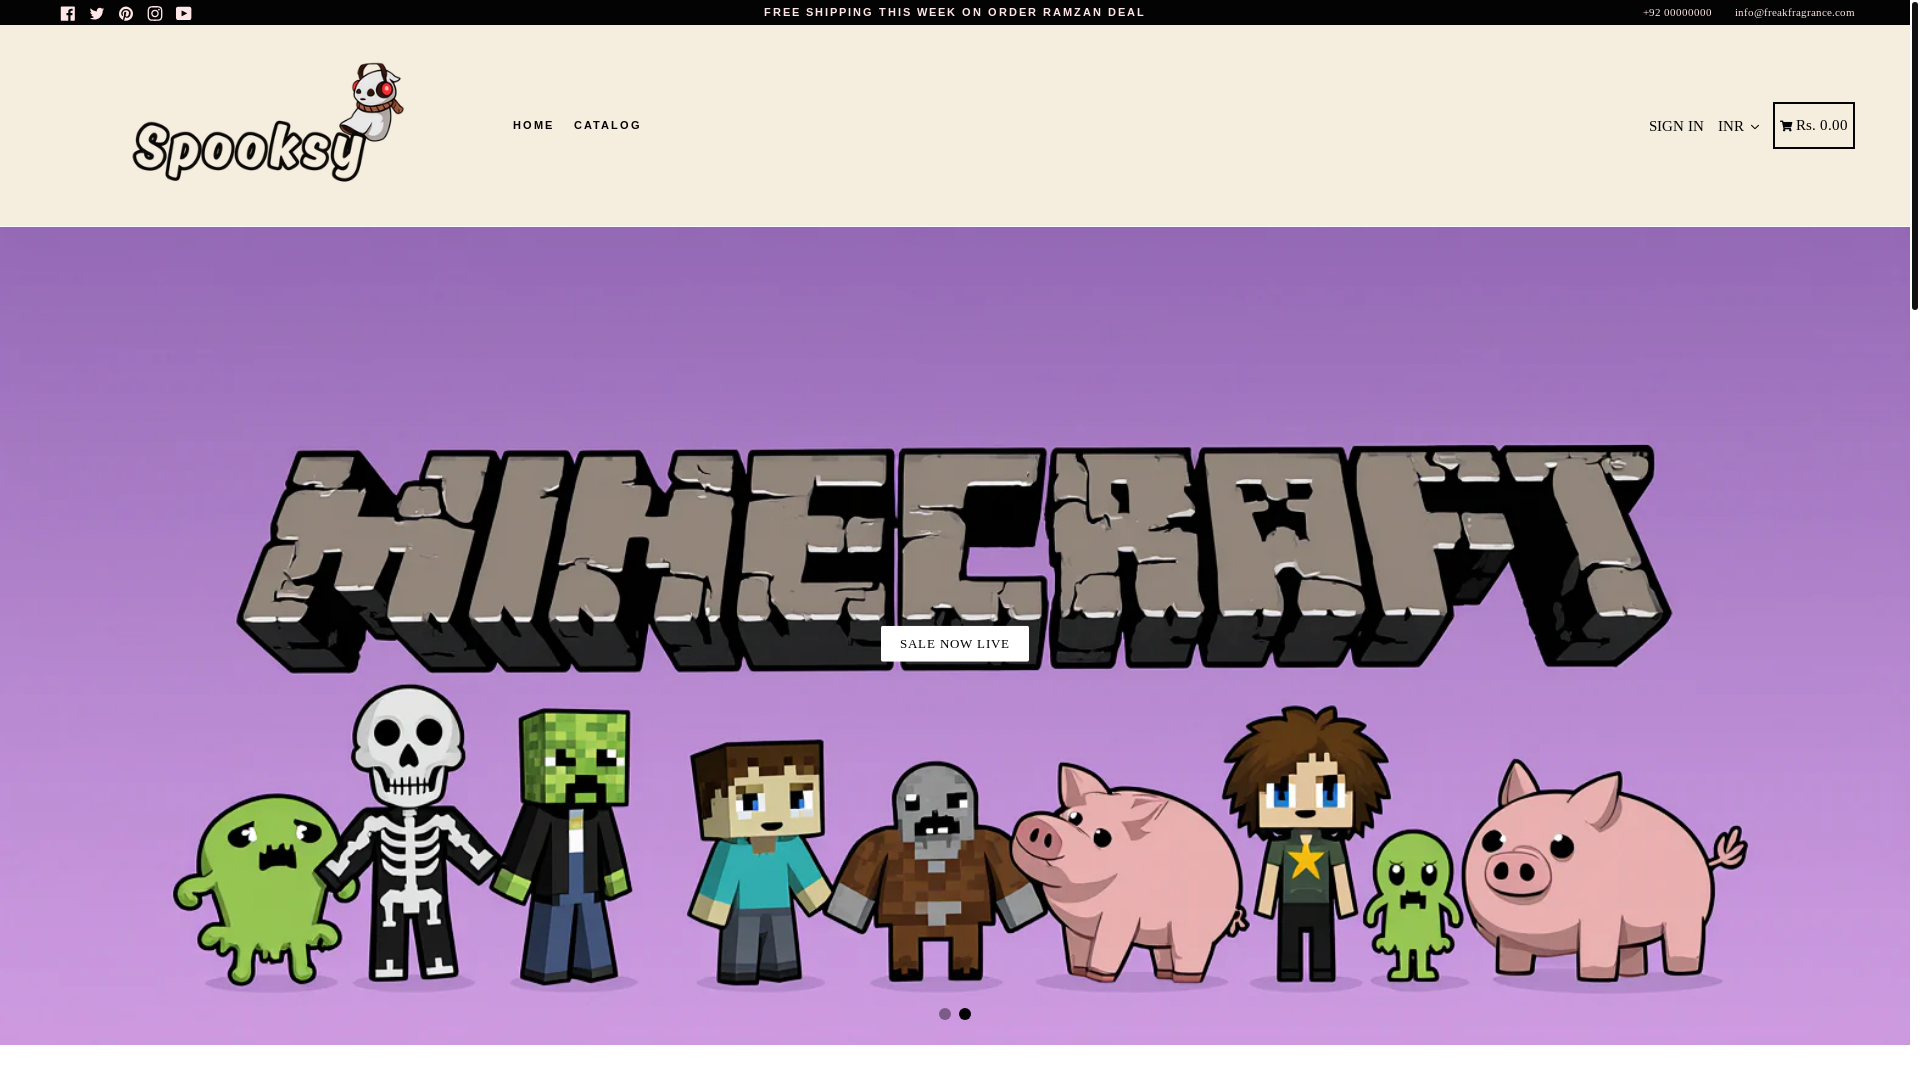Click the Sale Now Live button
The image size is (1920, 1080).
pos(955,644)
